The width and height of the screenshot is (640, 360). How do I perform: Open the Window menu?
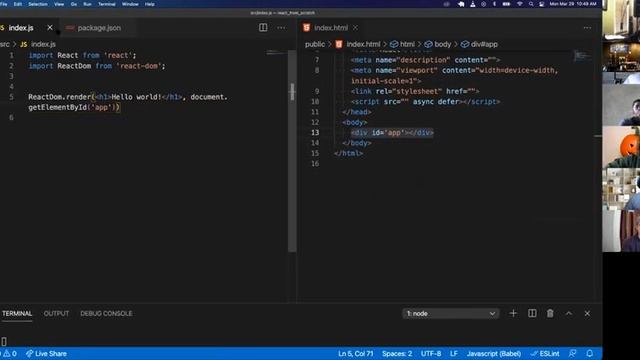[130, 4]
